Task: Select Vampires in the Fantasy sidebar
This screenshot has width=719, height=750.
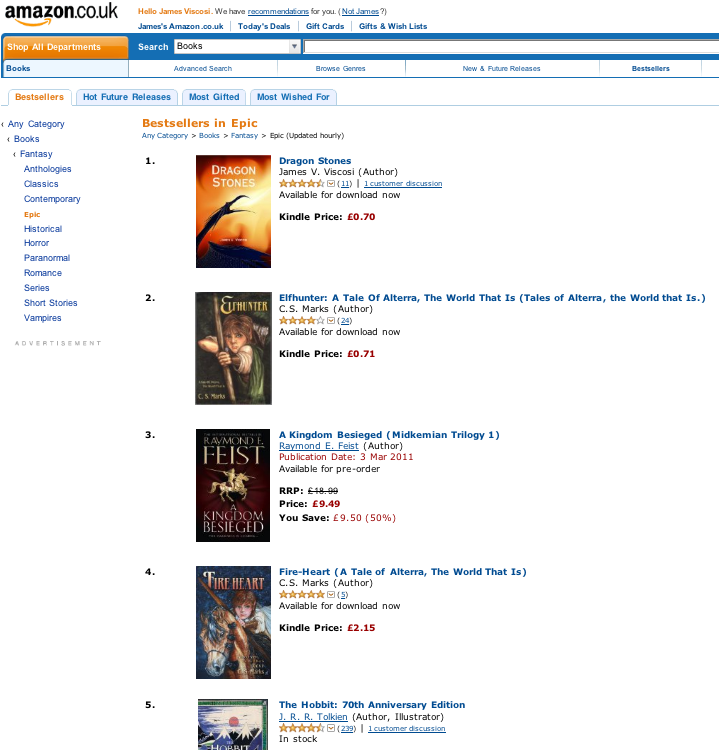Action: (x=42, y=318)
